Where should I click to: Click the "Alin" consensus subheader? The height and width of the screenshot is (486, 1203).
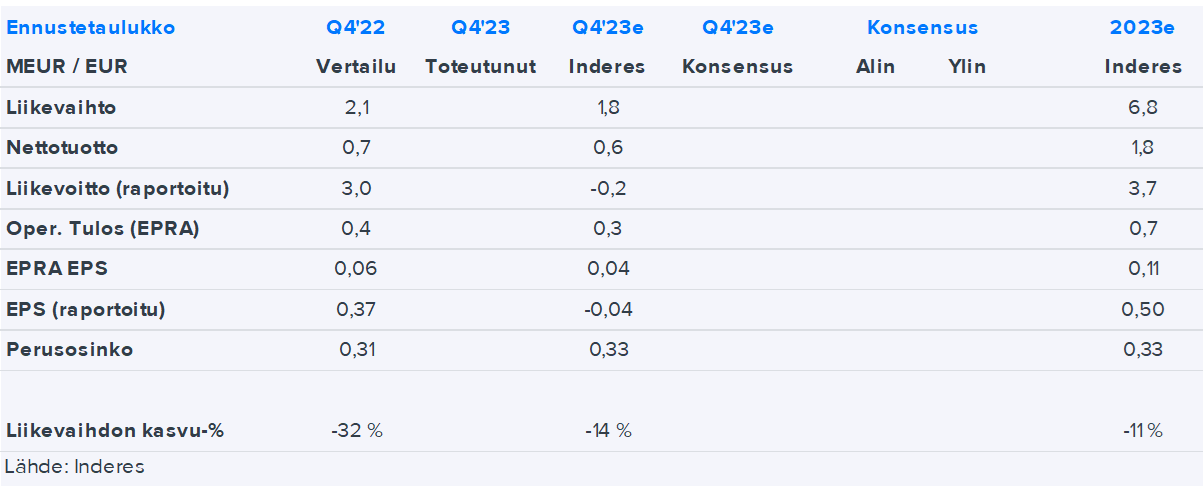coord(876,67)
